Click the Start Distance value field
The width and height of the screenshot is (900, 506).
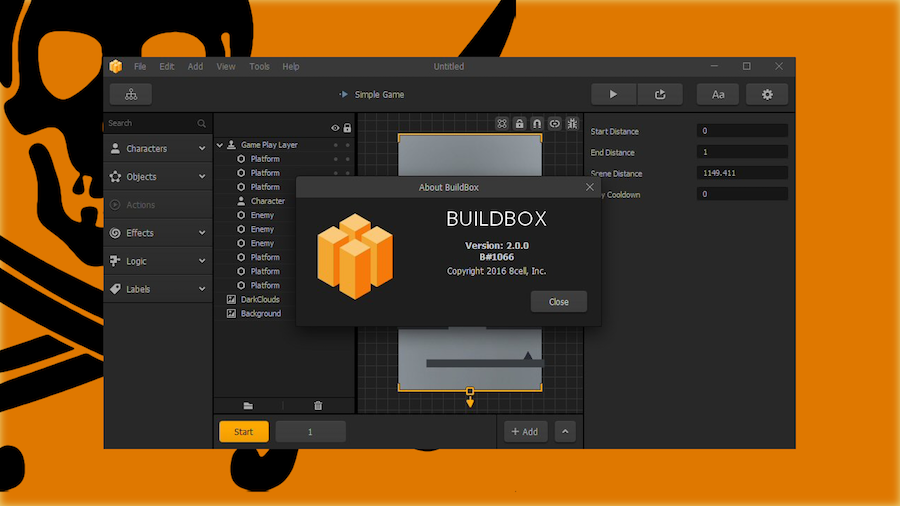(x=742, y=131)
